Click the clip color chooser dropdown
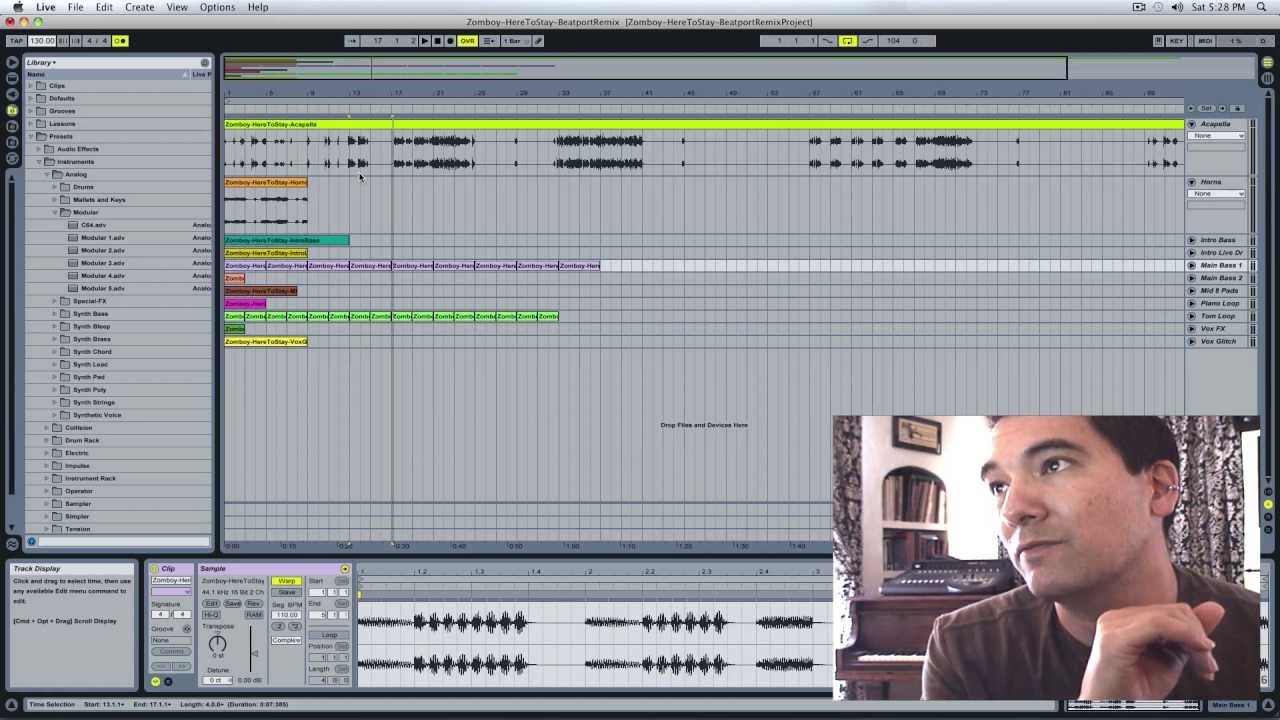 pyautogui.click(x=171, y=592)
